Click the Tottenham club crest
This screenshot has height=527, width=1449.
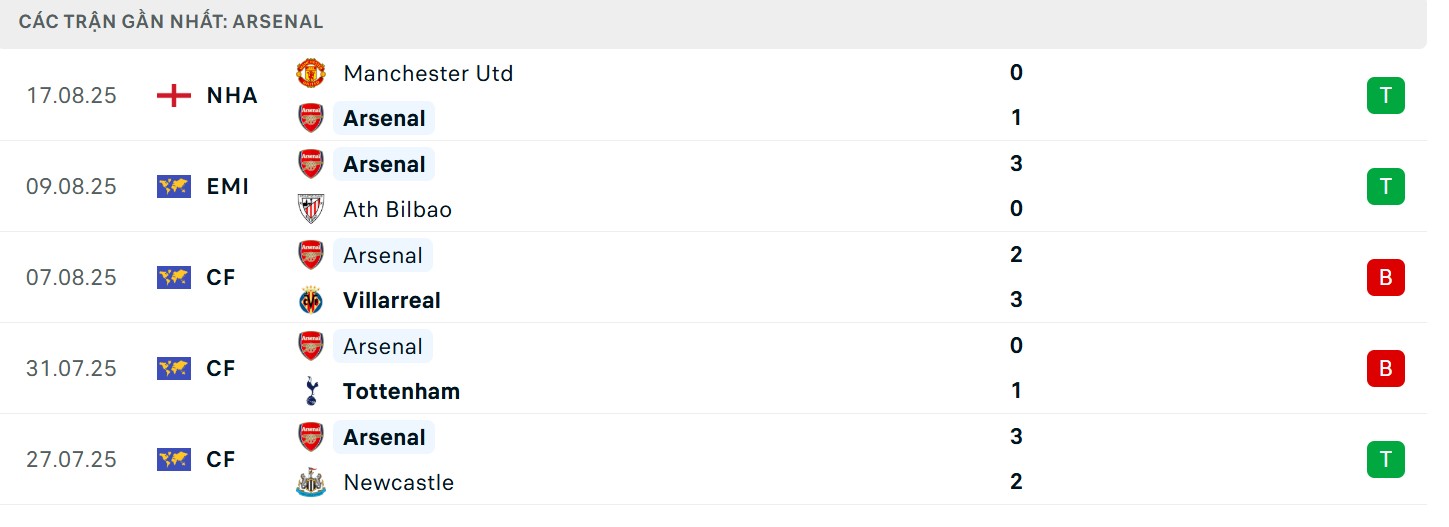click(311, 391)
